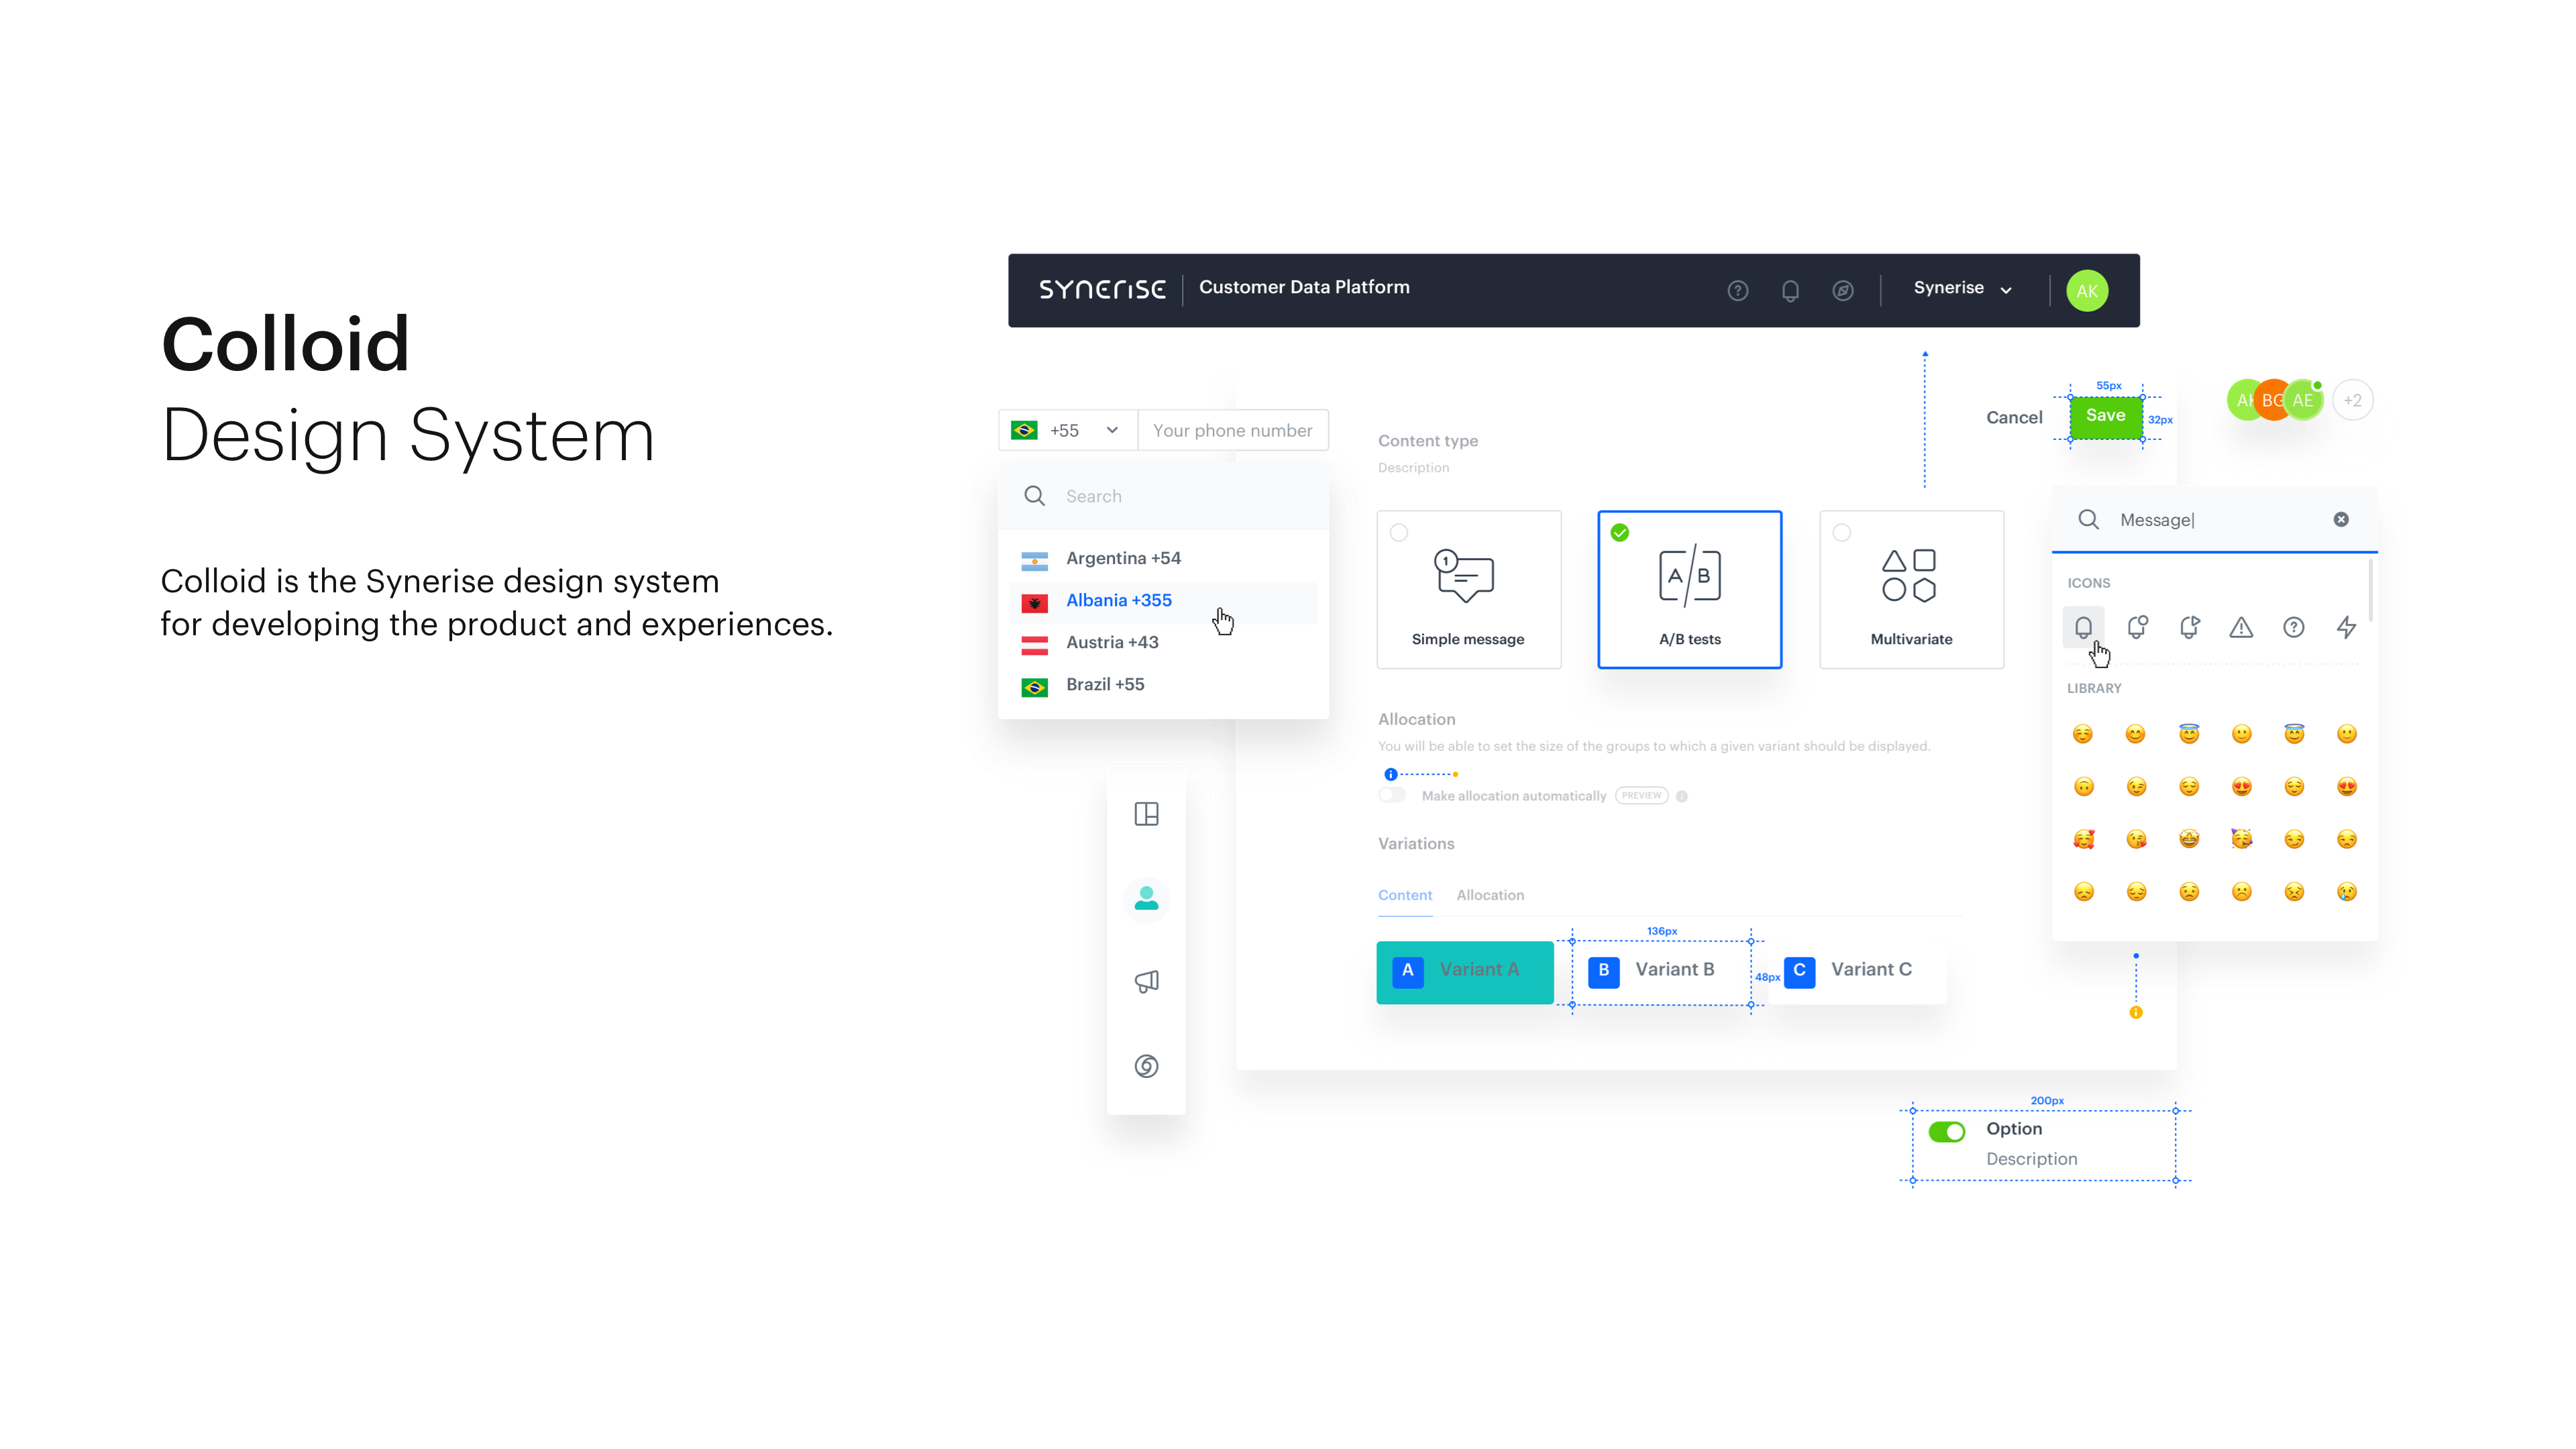Image resolution: width=2576 pixels, height=1449 pixels.
Task: Click the Multivariate card
Action: 1911,589
